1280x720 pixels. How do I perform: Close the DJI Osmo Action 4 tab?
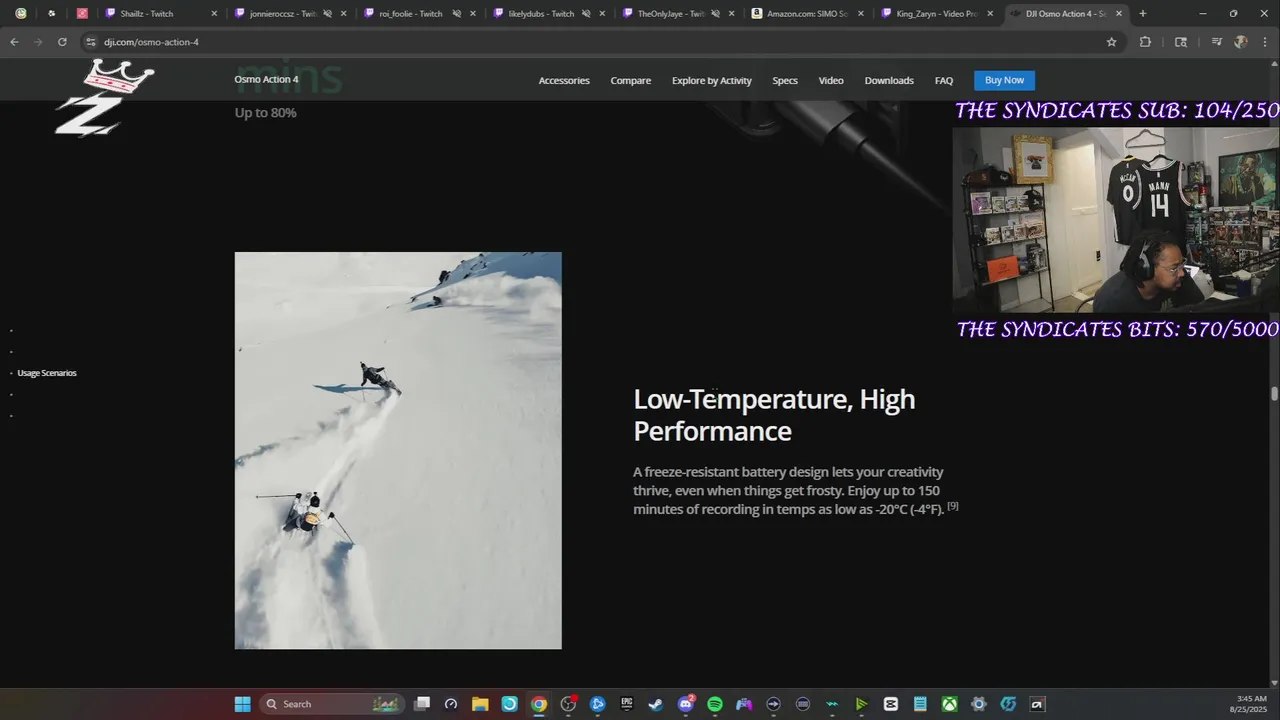click(1119, 14)
